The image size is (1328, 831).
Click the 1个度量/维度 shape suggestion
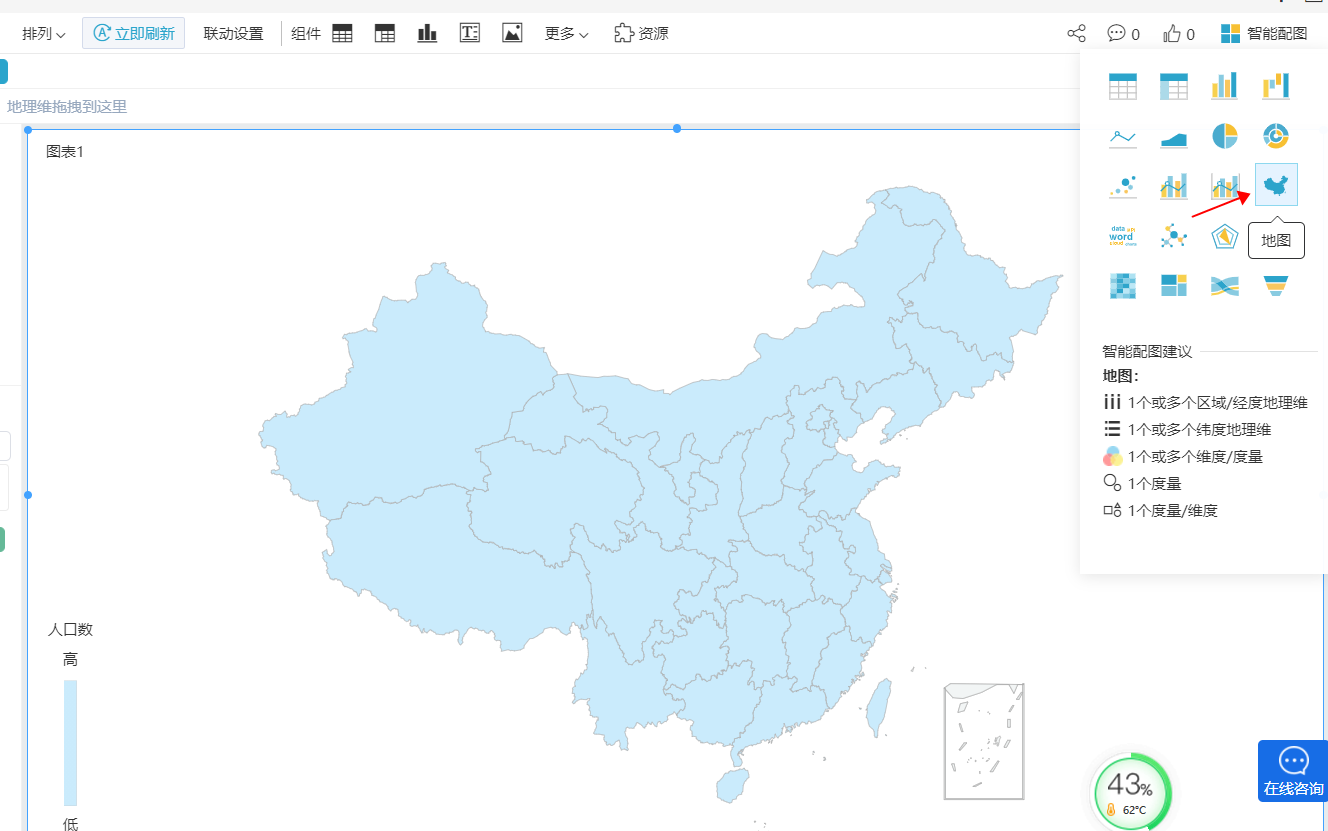[x=1160, y=511]
